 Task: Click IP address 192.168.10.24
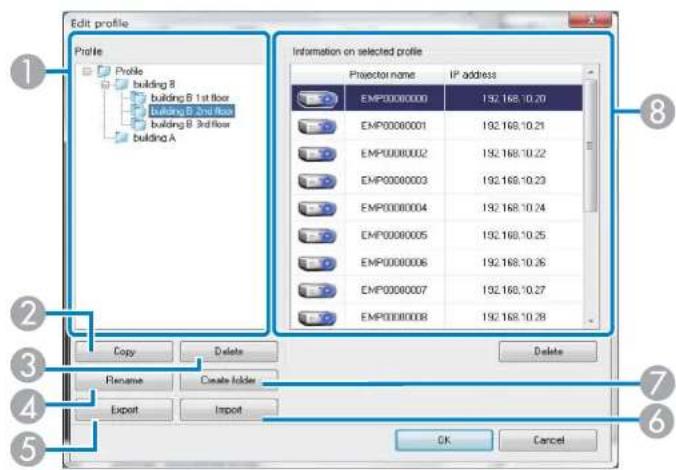tap(513, 208)
